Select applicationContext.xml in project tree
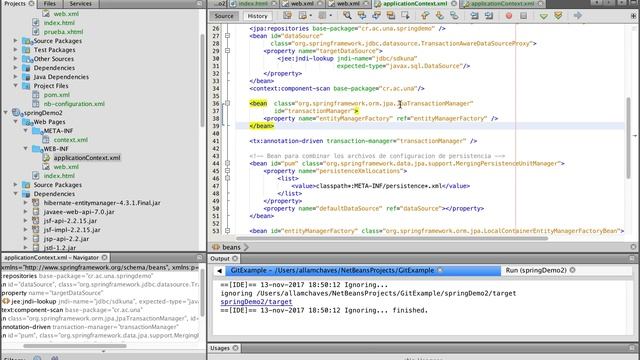Screen dimensions: 640x360 tap(87, 158)
